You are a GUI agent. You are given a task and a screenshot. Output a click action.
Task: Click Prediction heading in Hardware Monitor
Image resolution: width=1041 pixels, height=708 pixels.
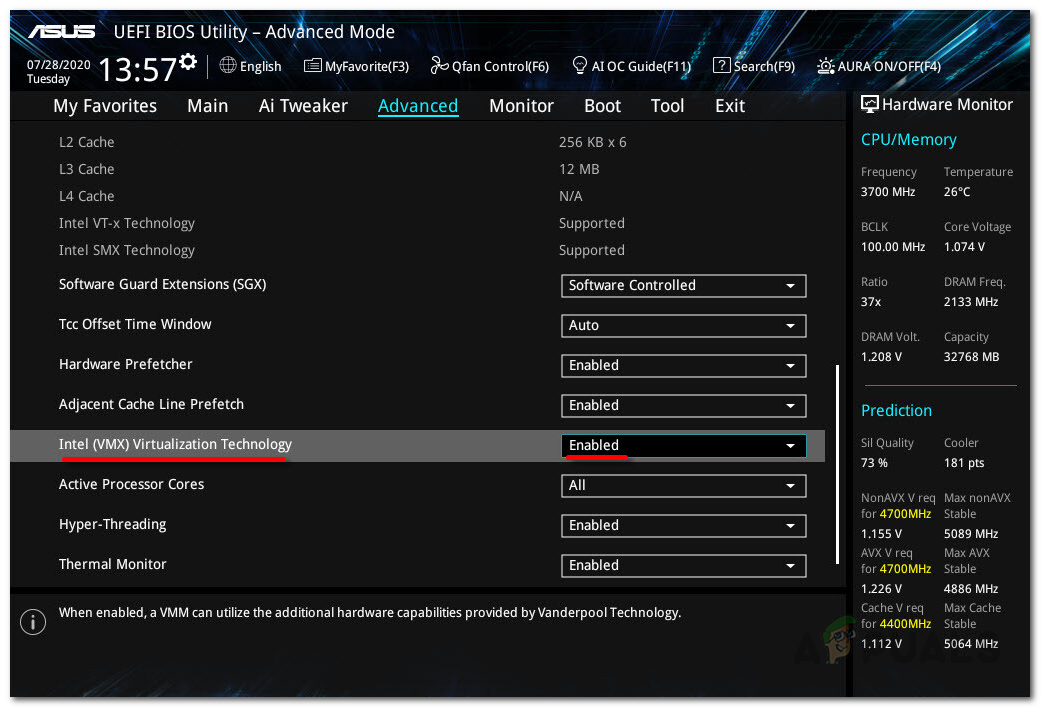coord(896,410)
